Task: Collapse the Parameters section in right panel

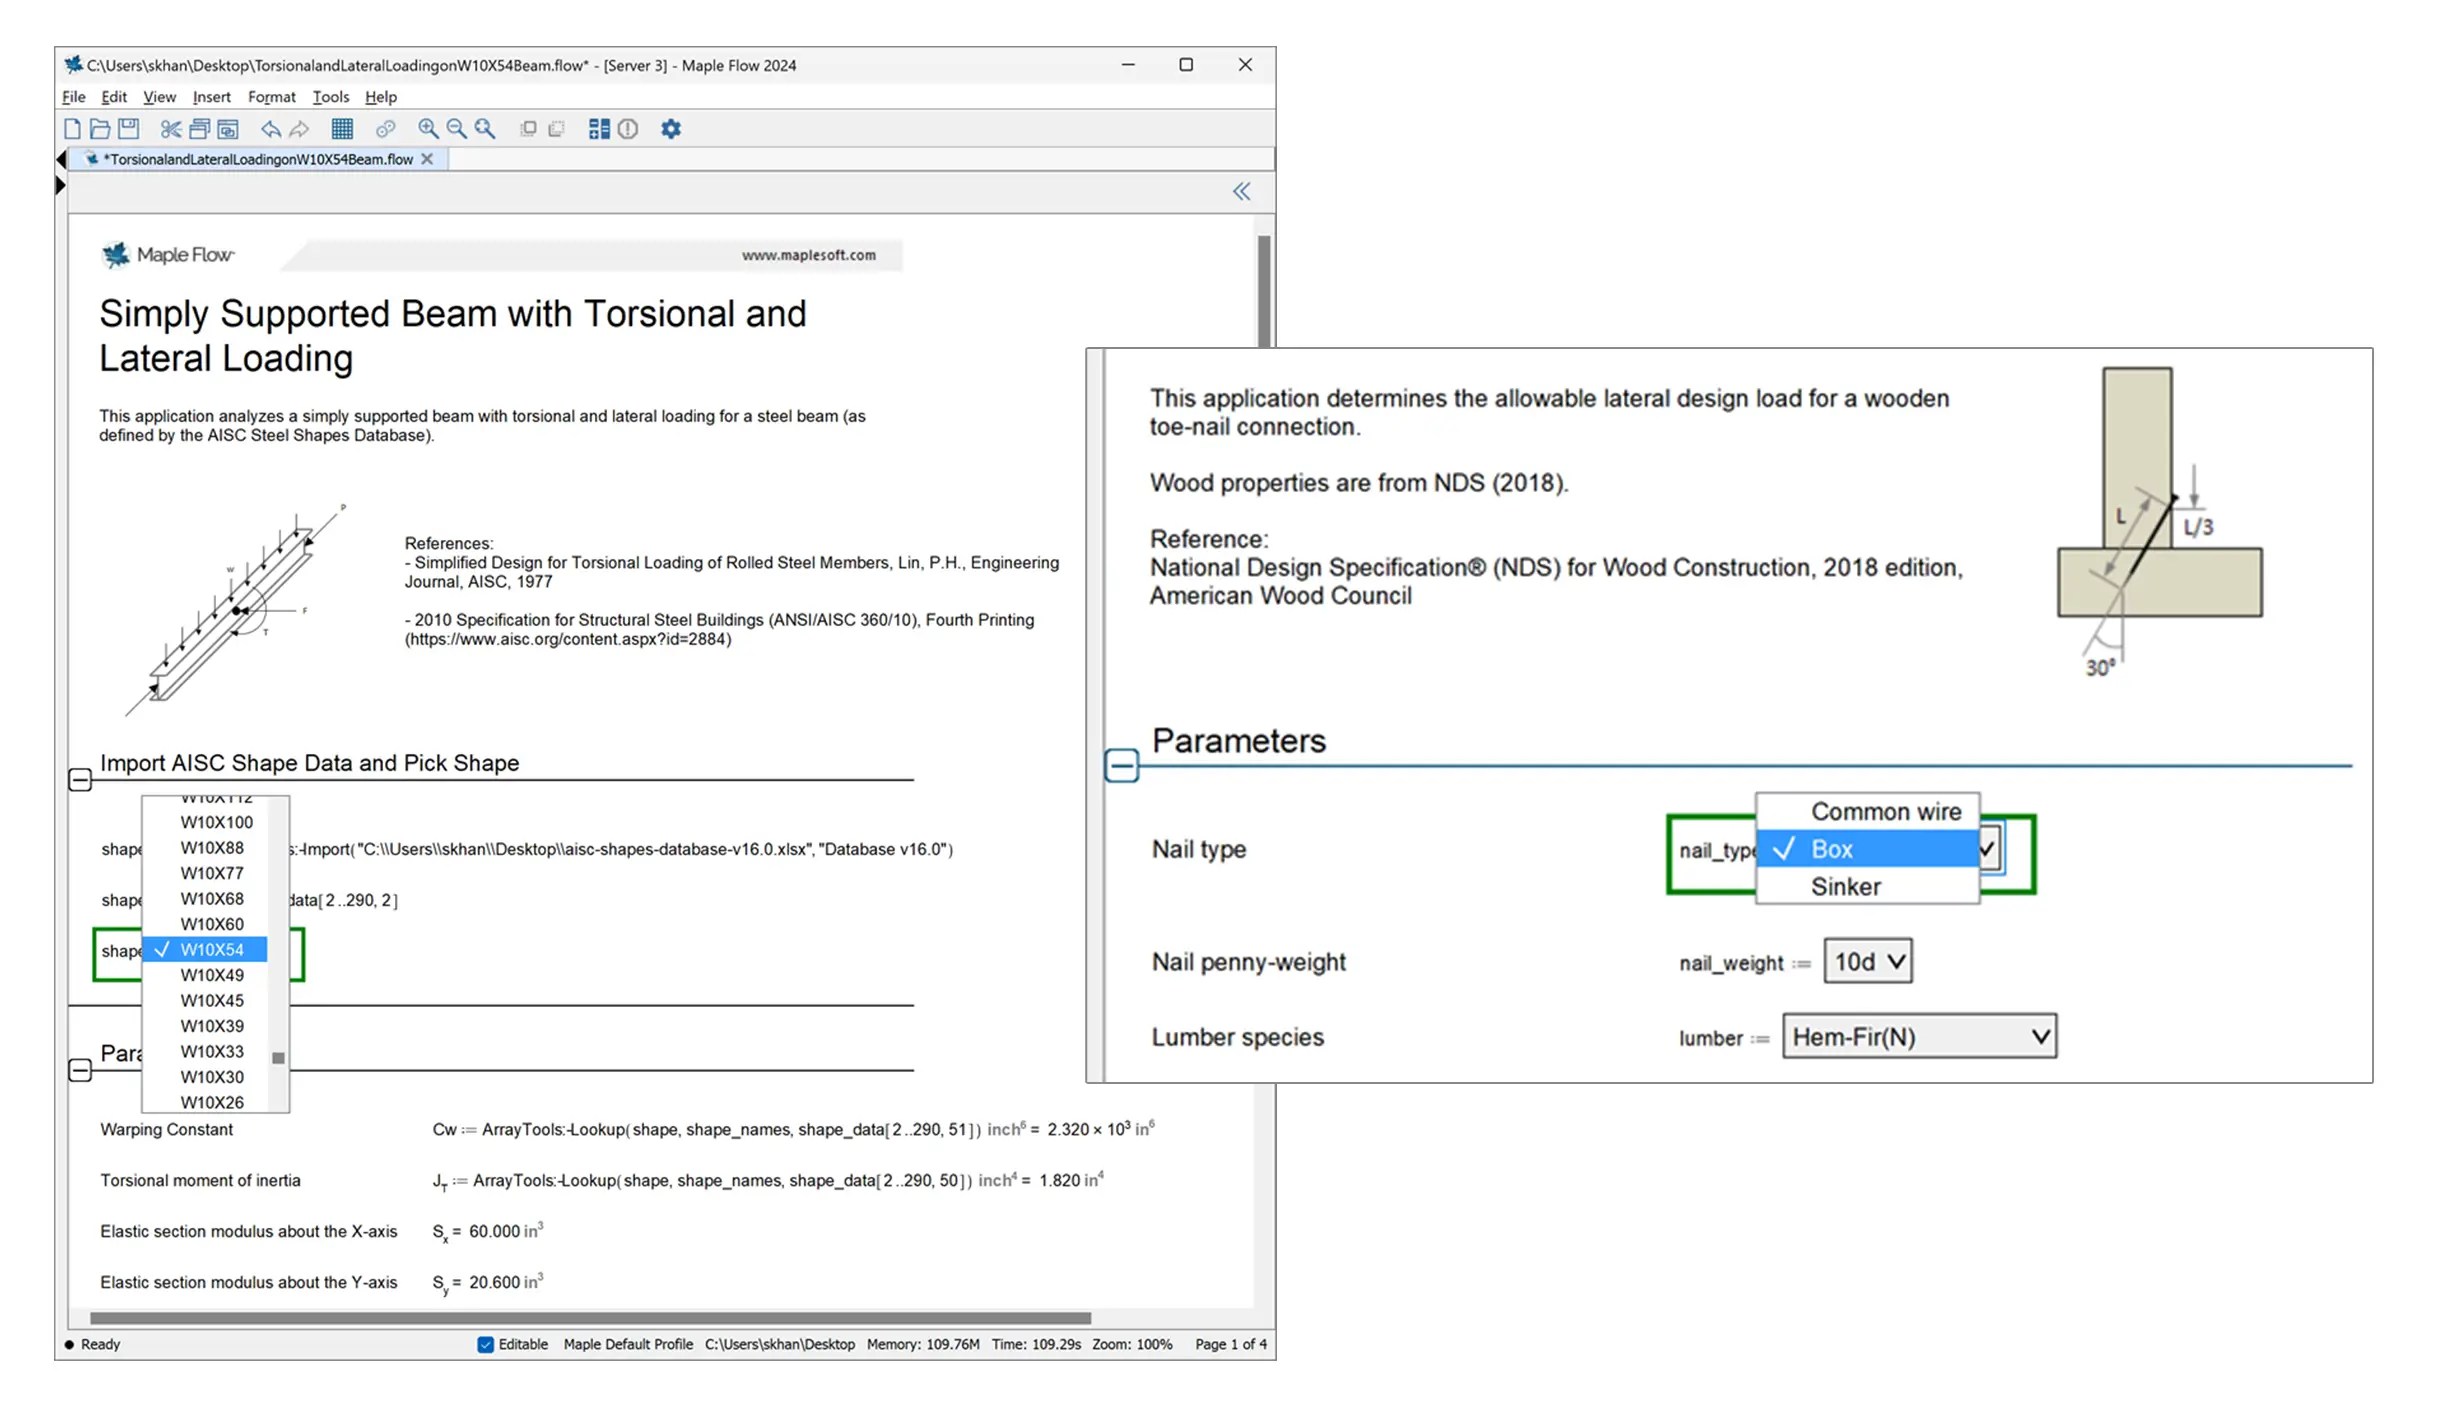Action: tap(1121, 766)
